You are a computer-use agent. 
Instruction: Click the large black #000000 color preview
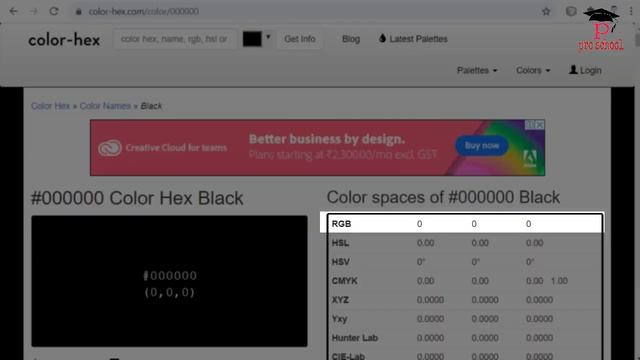[x=169, y=281]
